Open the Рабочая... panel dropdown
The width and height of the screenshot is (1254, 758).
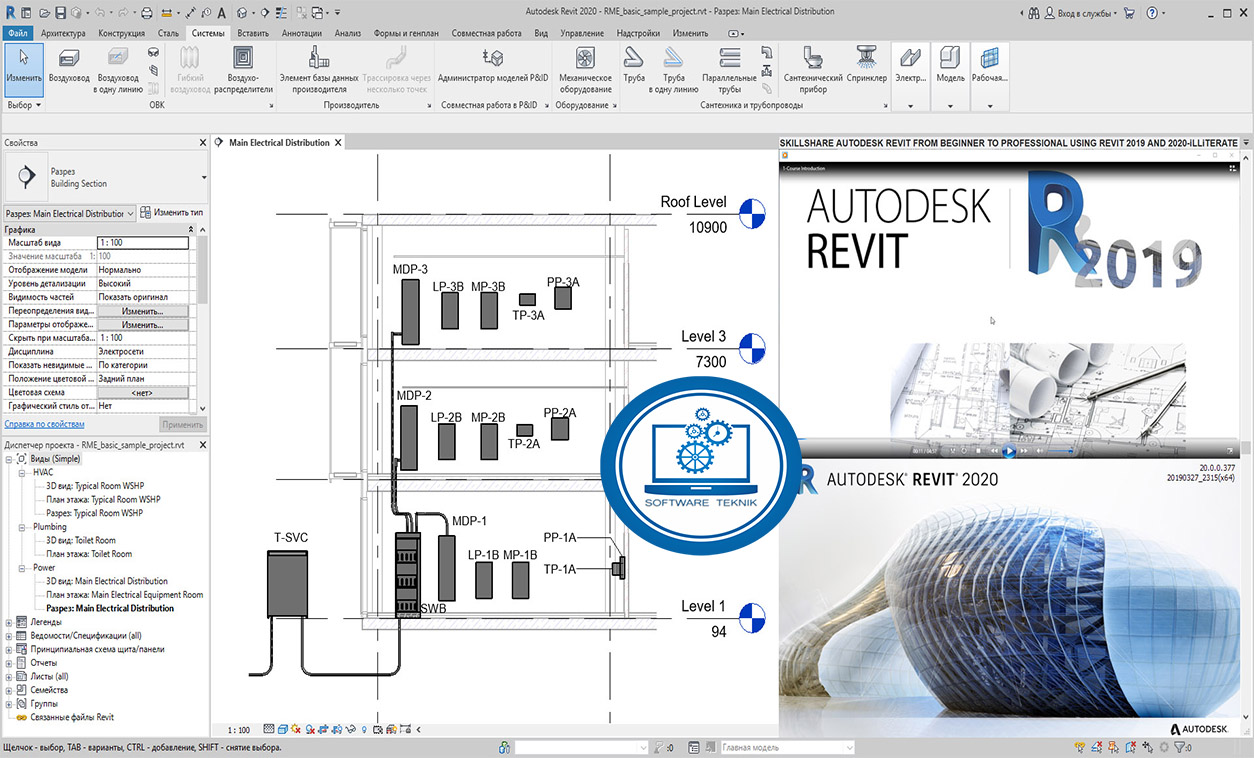pos(990,106)
